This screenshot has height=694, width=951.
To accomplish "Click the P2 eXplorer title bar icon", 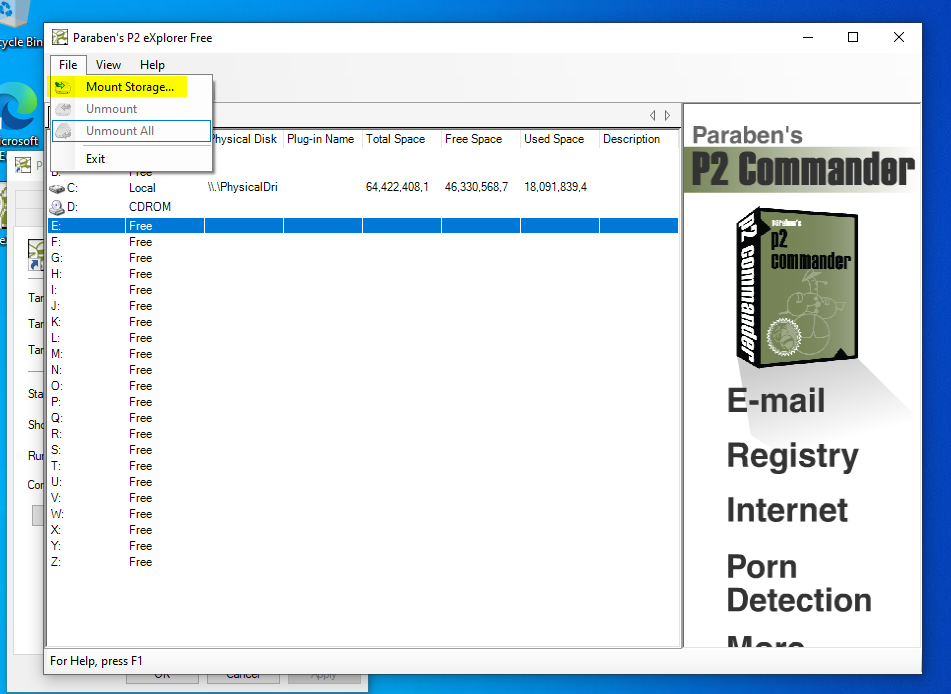I will (60, 38).
